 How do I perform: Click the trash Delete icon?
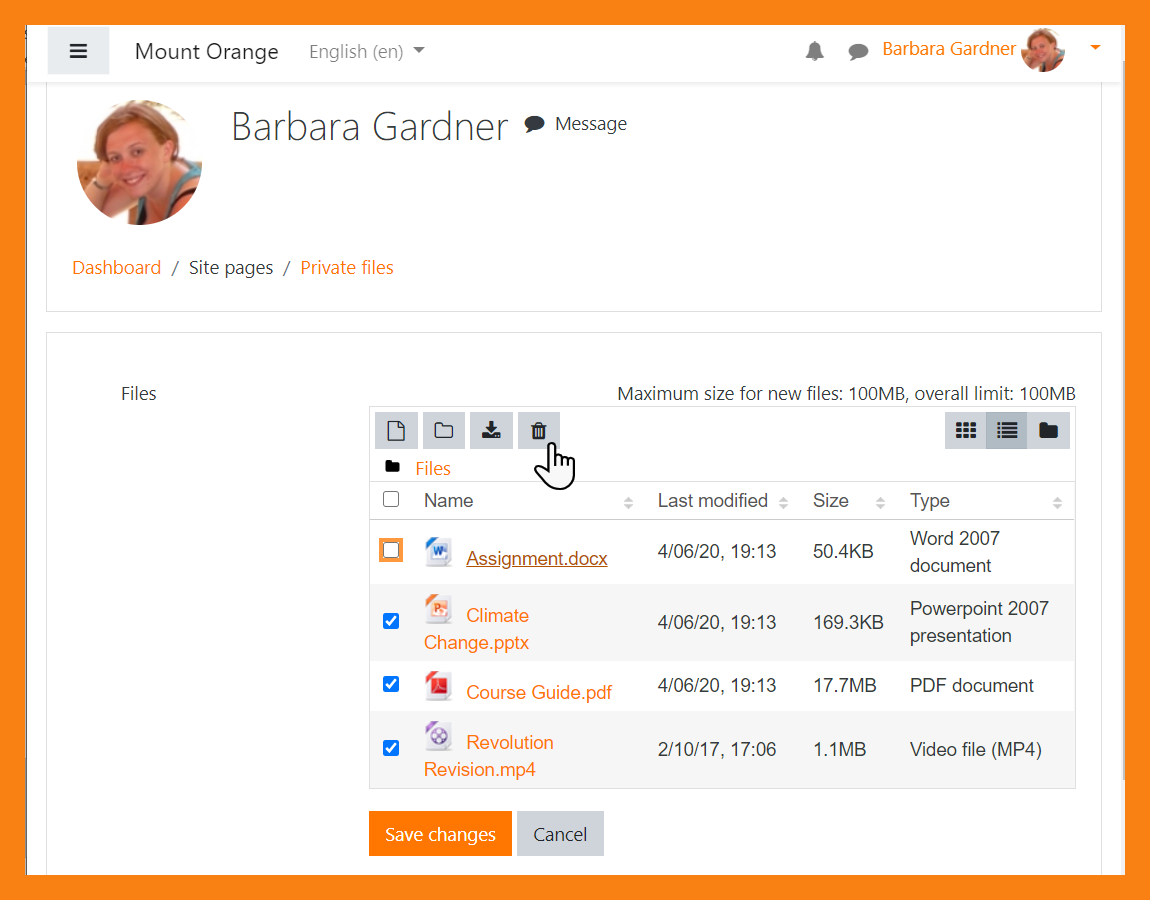coord(539,431)
